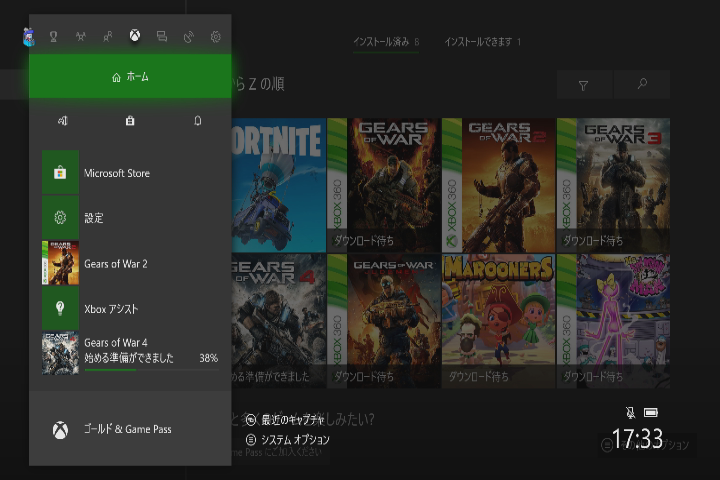Open the People tab in guide
Viewport: 720px width, 480px height.
point(107,37)
